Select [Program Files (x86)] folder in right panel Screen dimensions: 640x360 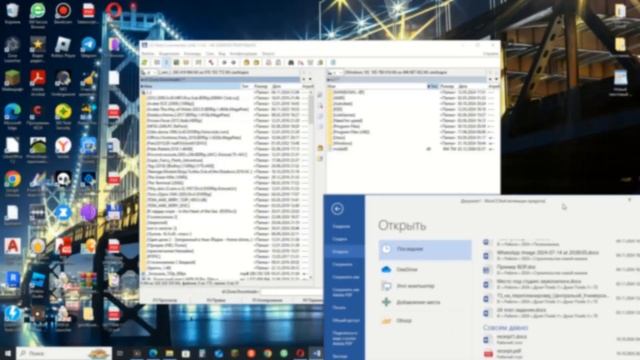[351, 132]
